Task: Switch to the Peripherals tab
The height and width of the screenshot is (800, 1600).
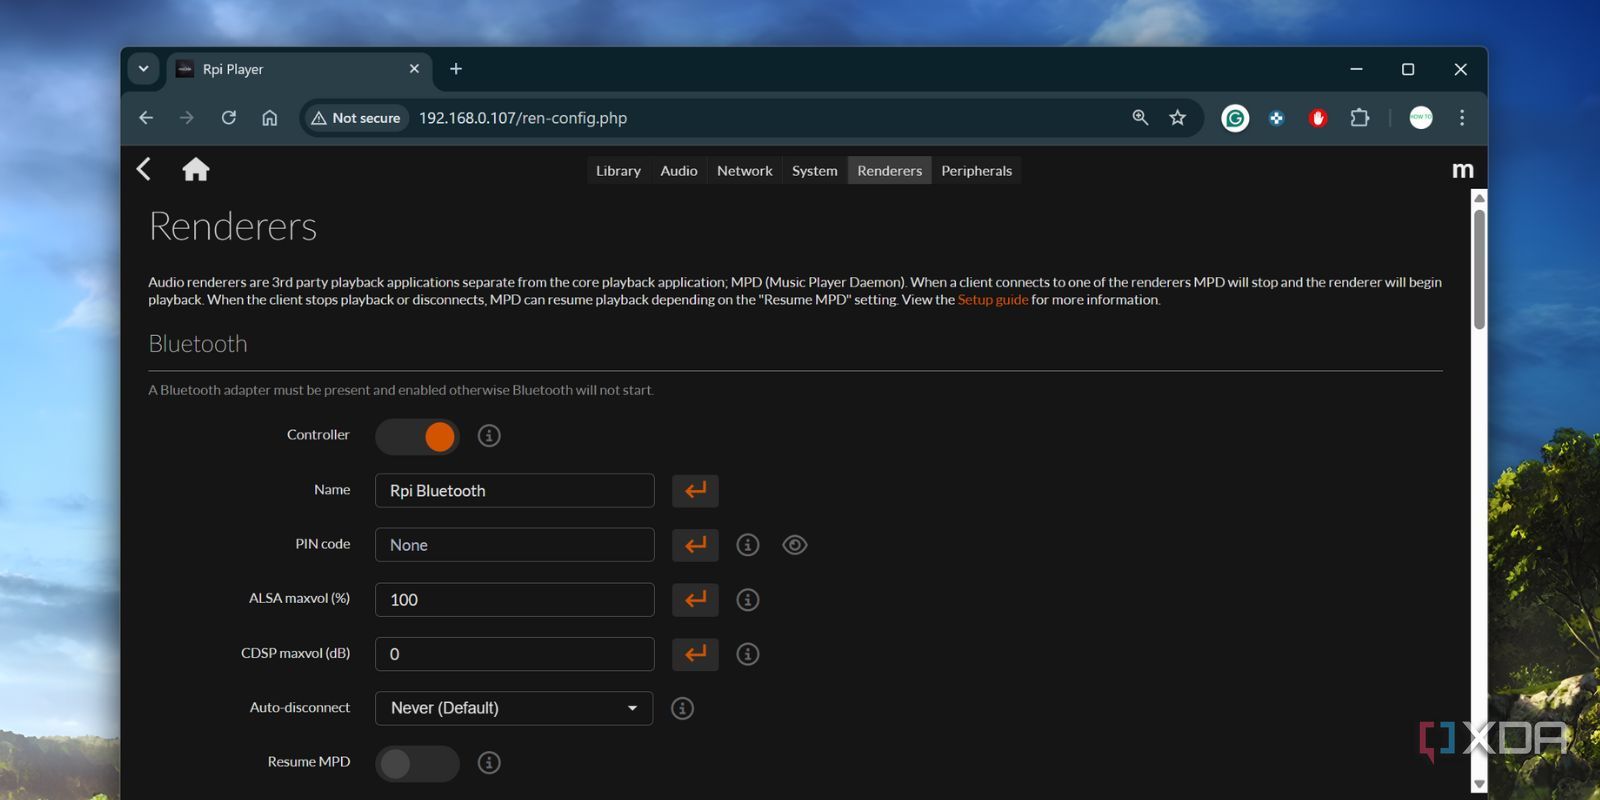Action: point(977,171)
